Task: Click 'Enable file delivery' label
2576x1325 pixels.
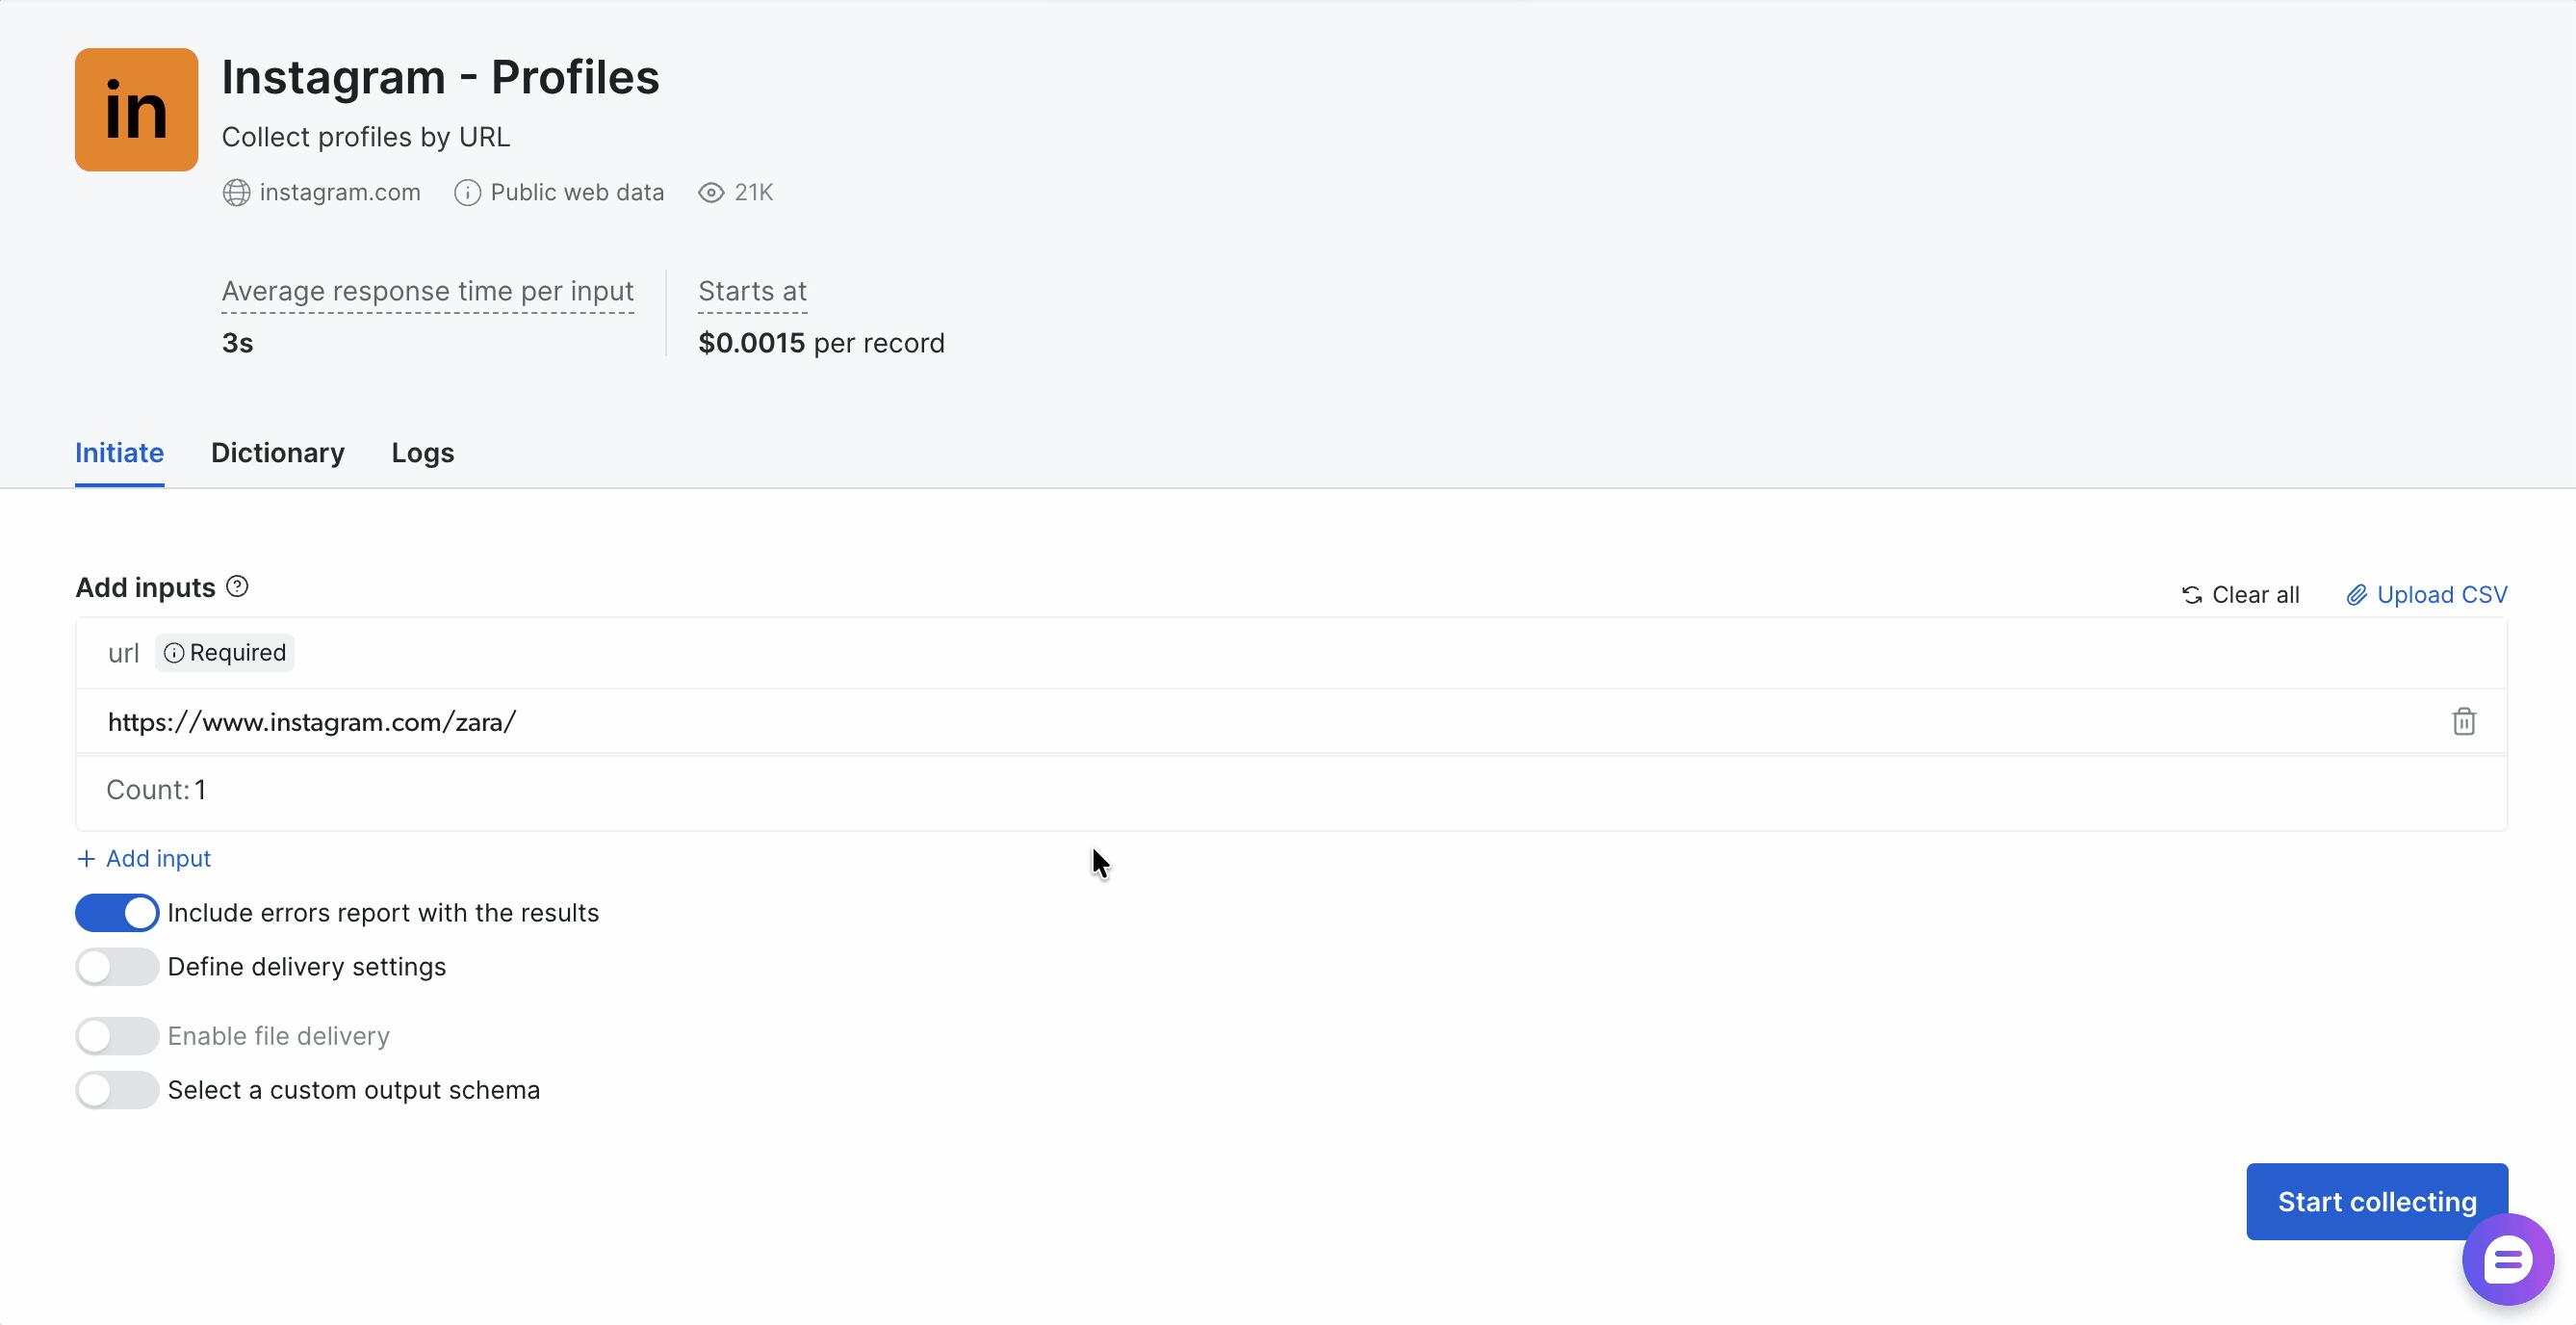Action: 279,1036
